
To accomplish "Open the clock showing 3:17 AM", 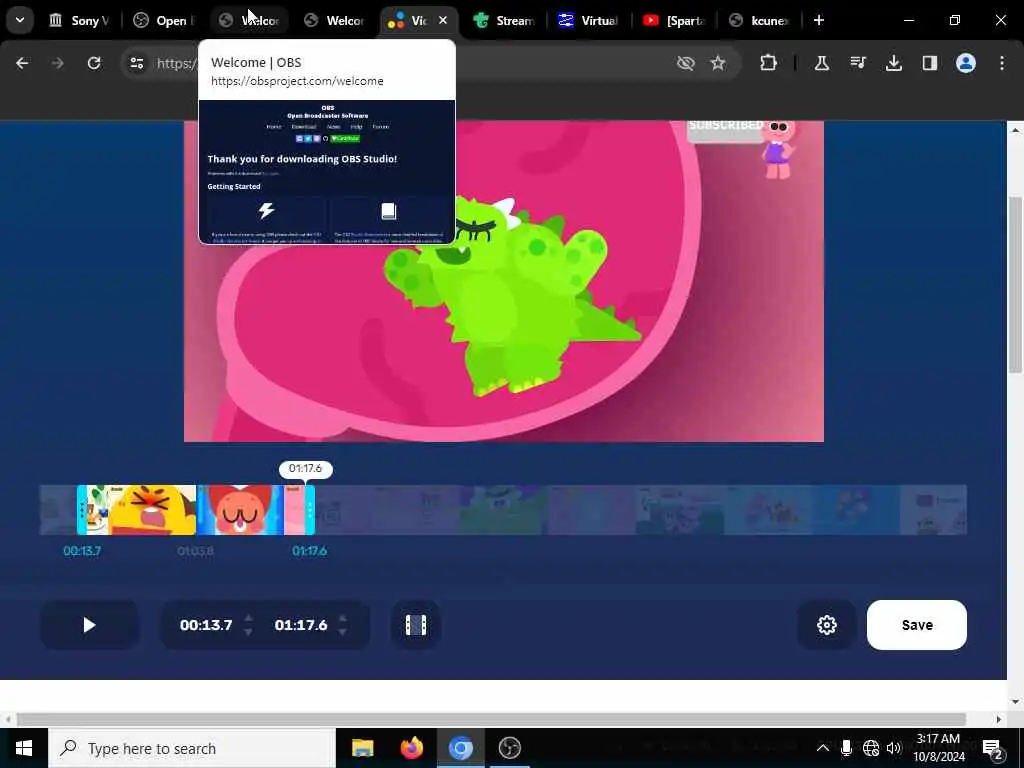I will click(x=938, y=748).
